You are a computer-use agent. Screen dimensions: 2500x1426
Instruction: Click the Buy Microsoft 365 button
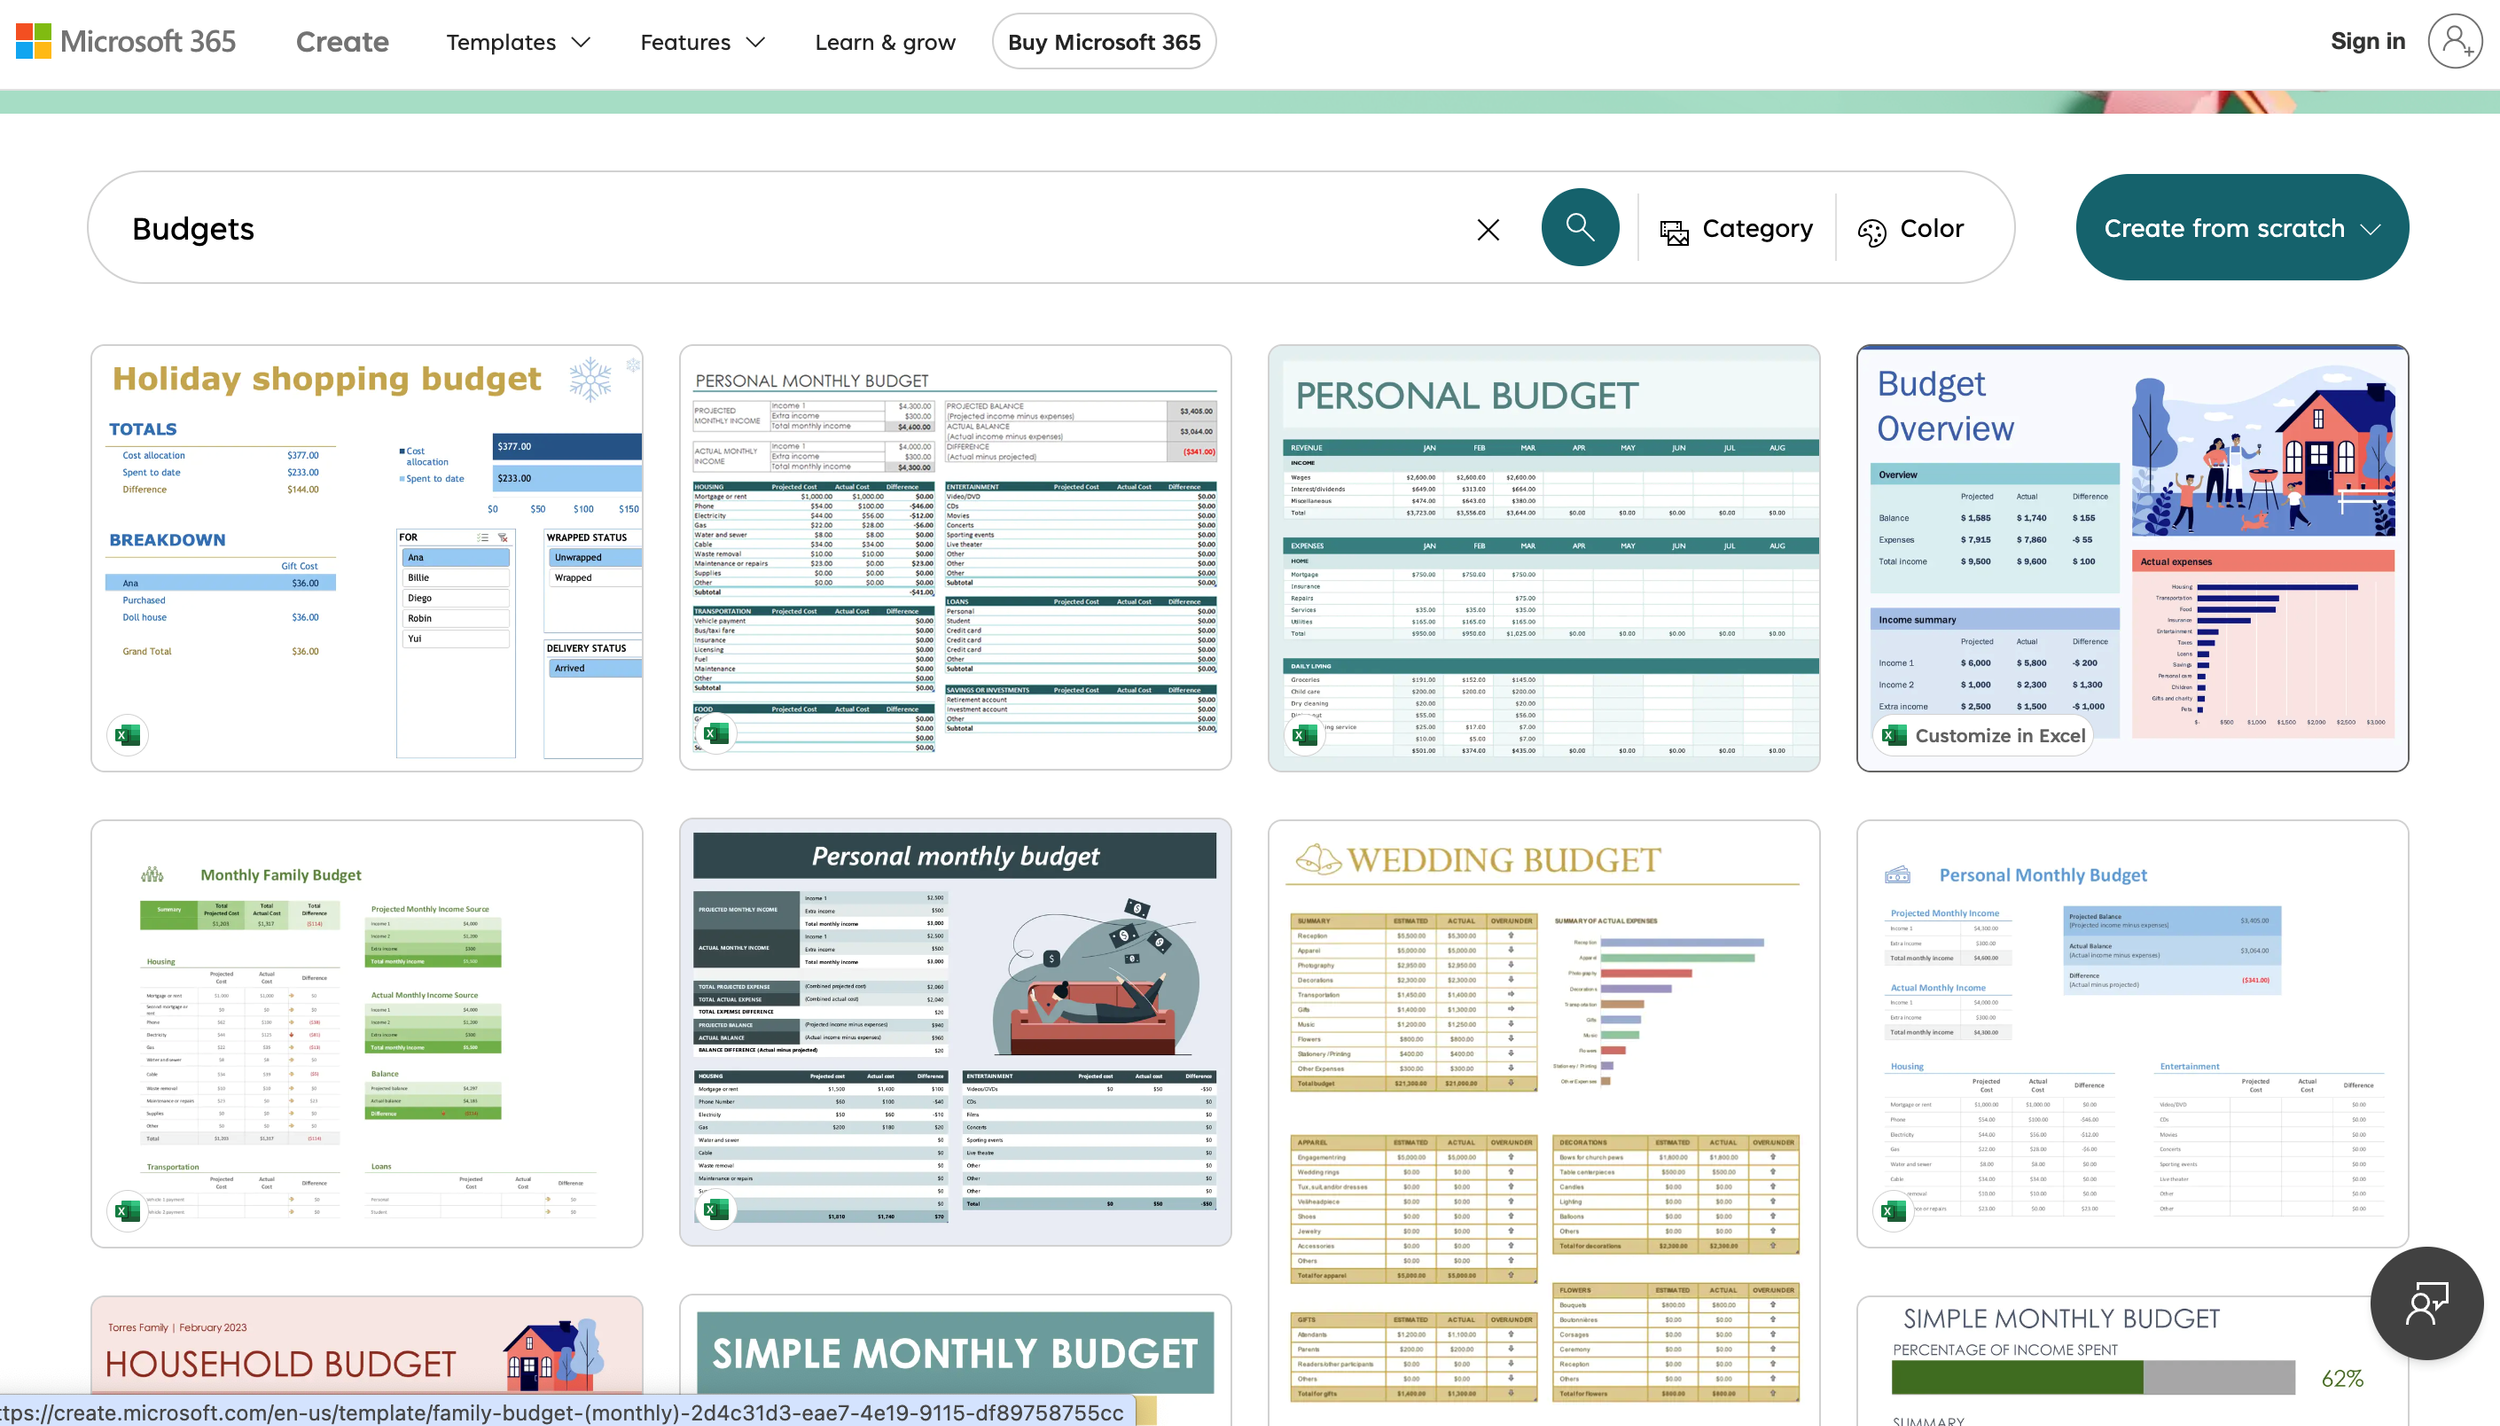coord(1103,42)
